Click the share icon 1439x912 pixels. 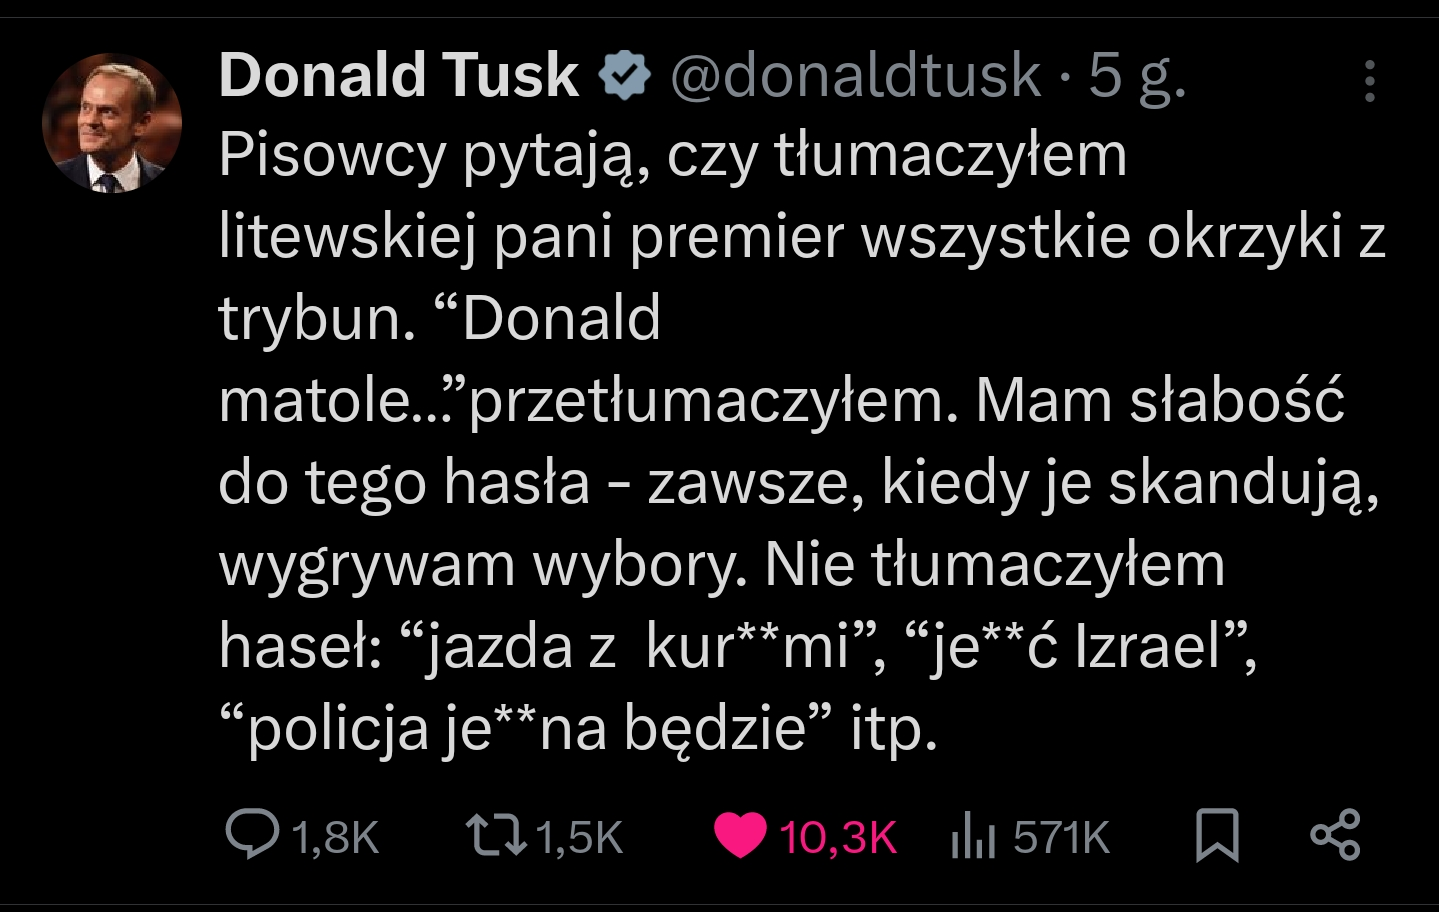[1335, 836]
